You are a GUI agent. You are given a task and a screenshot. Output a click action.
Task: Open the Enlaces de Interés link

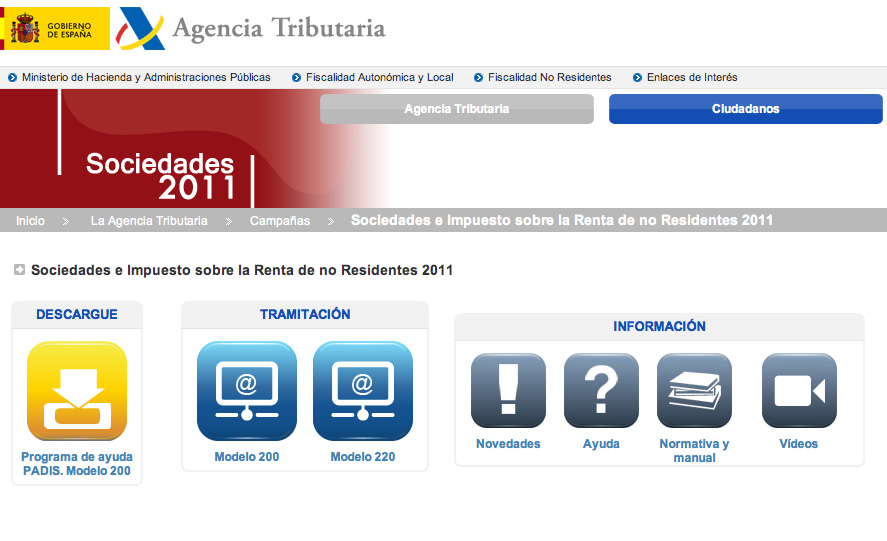692,77
